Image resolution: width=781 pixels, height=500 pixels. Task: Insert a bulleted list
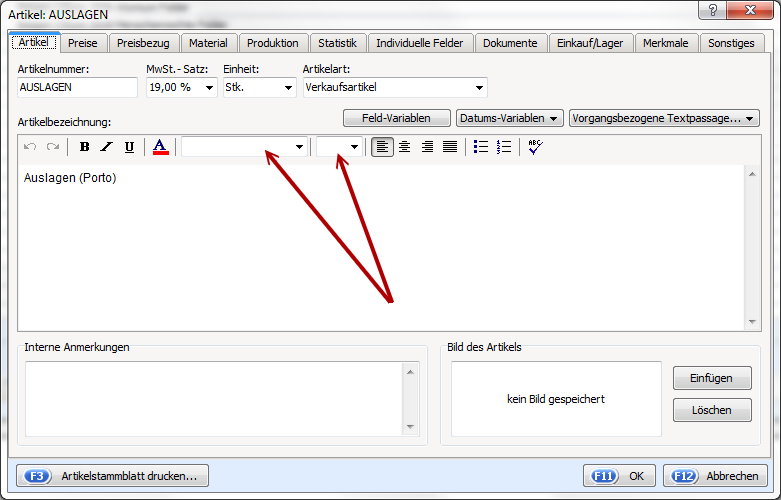[x=481, y=146]
